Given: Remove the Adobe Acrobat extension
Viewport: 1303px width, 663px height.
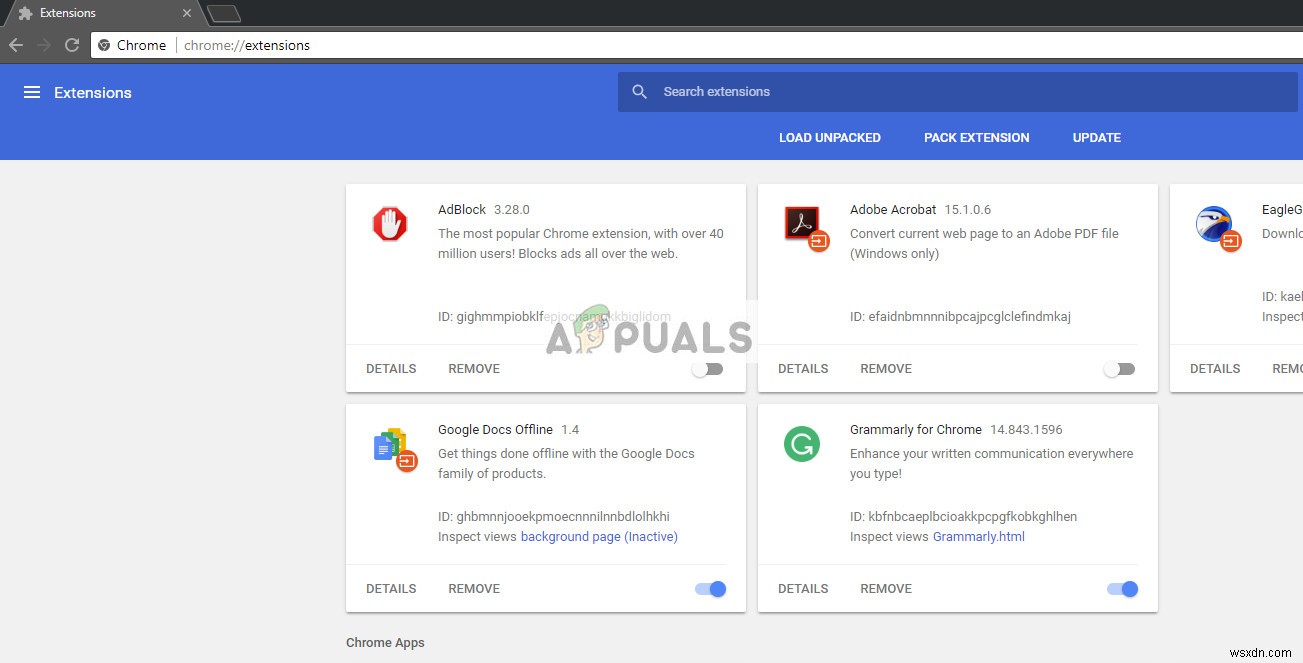Looking at the screenshot, I should pyautogui.click(x=886, y=369).
